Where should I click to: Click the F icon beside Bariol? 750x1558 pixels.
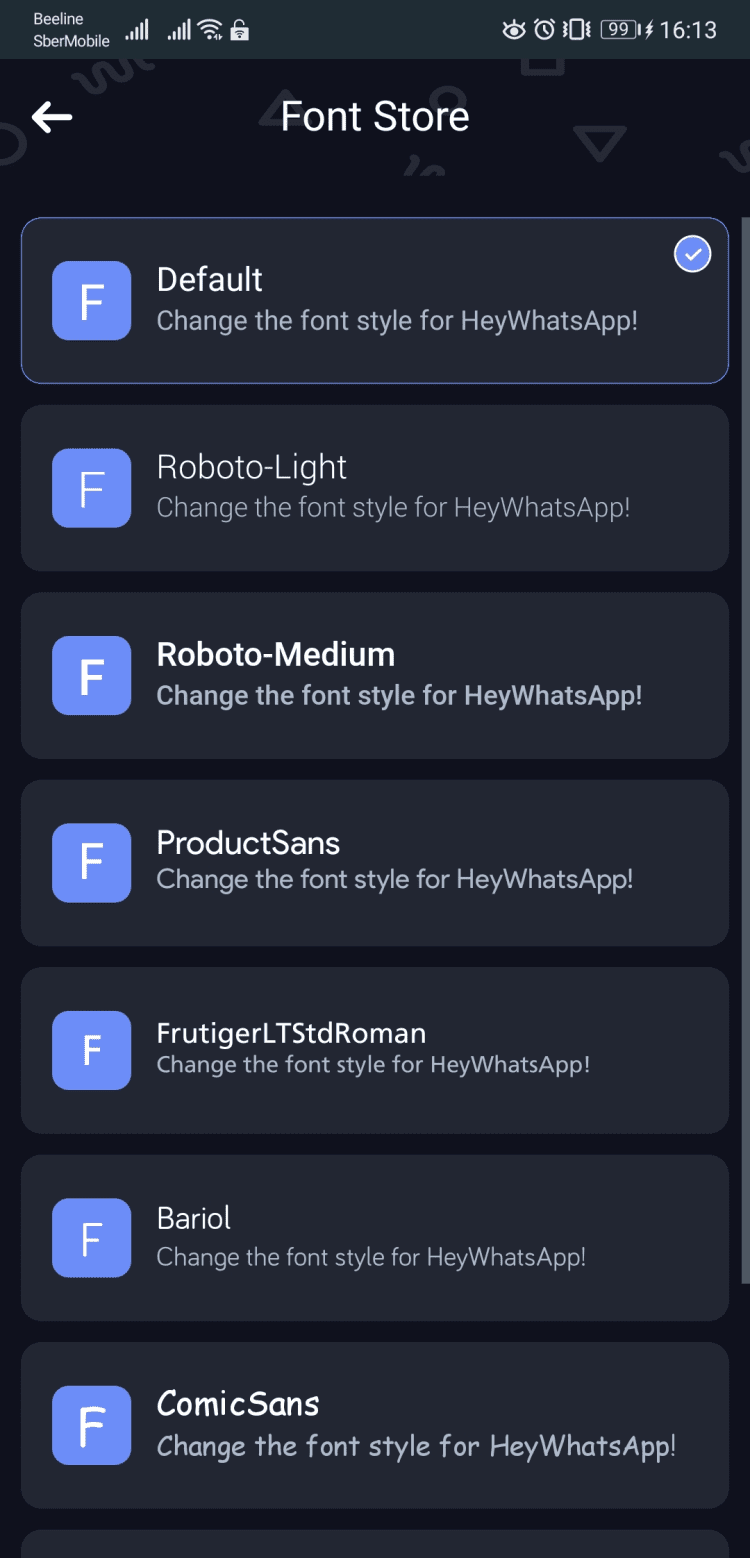pos(91,1237)
